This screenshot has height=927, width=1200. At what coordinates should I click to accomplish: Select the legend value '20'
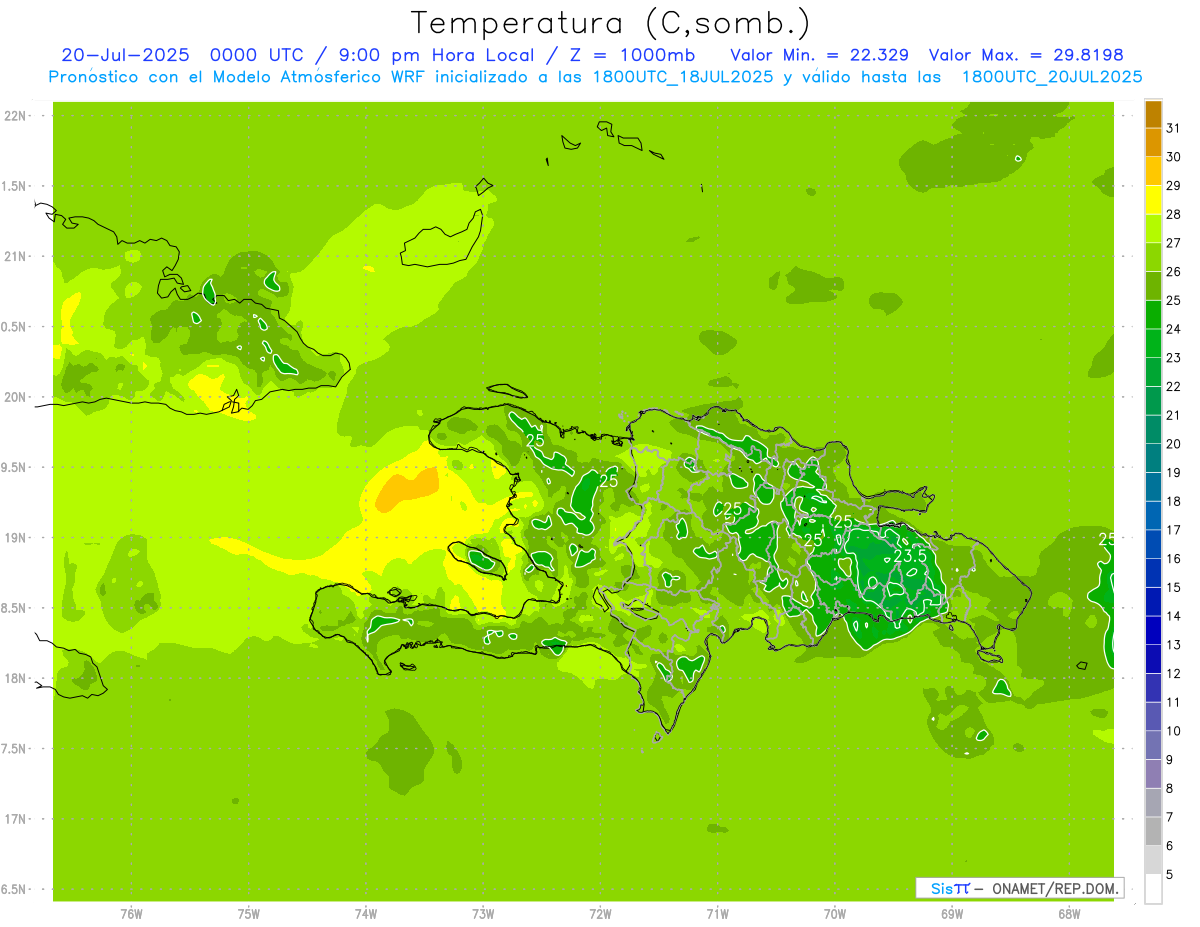coord(1173,444)
